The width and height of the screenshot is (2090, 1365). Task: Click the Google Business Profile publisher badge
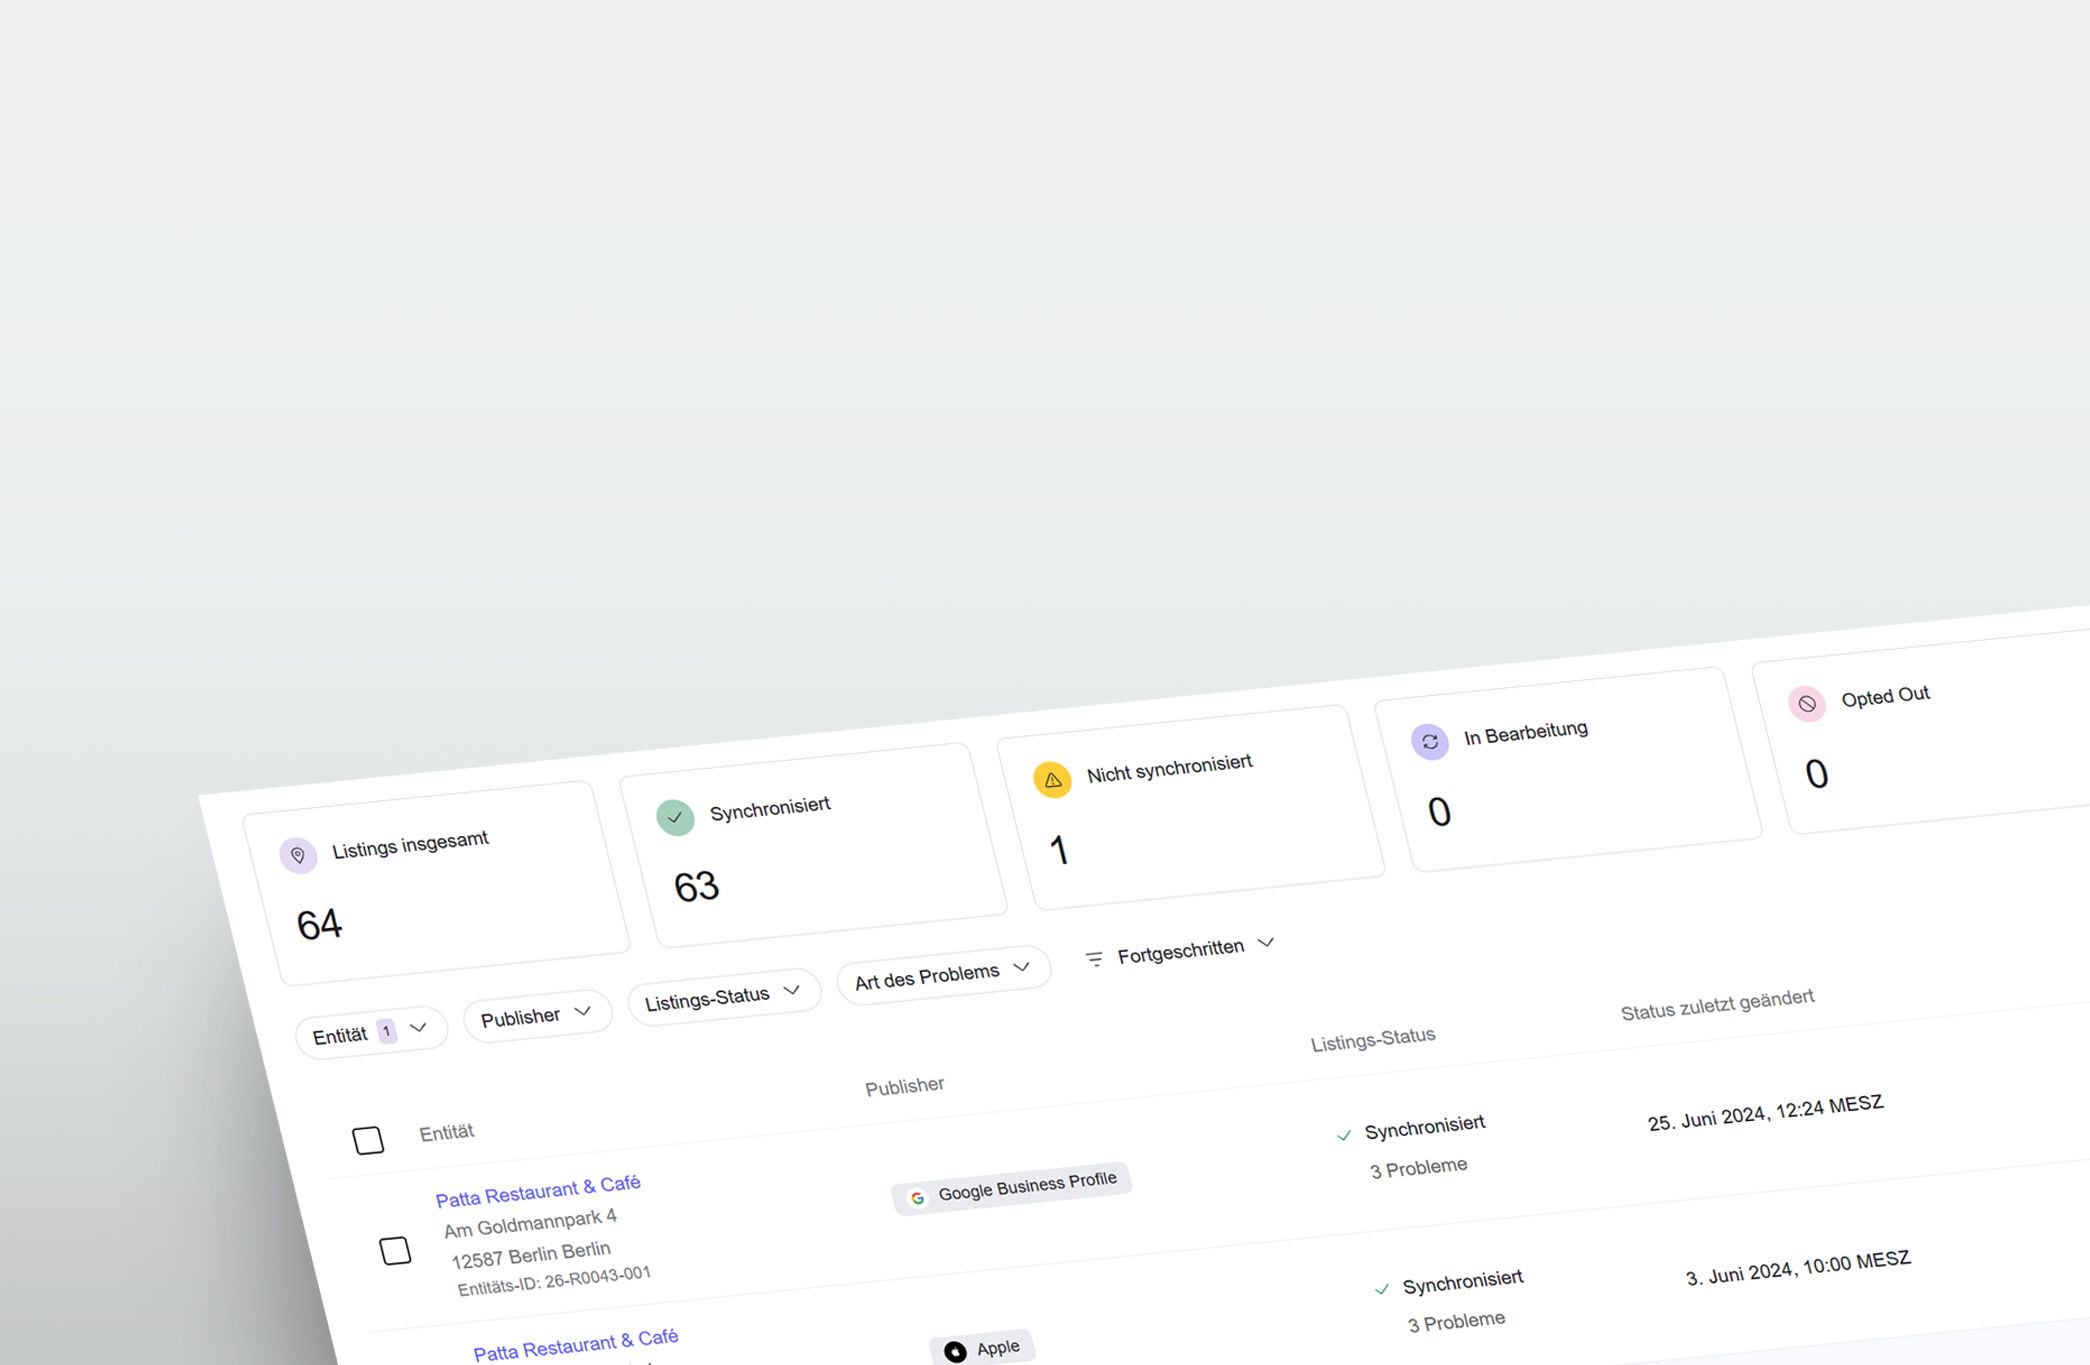1011,1187
